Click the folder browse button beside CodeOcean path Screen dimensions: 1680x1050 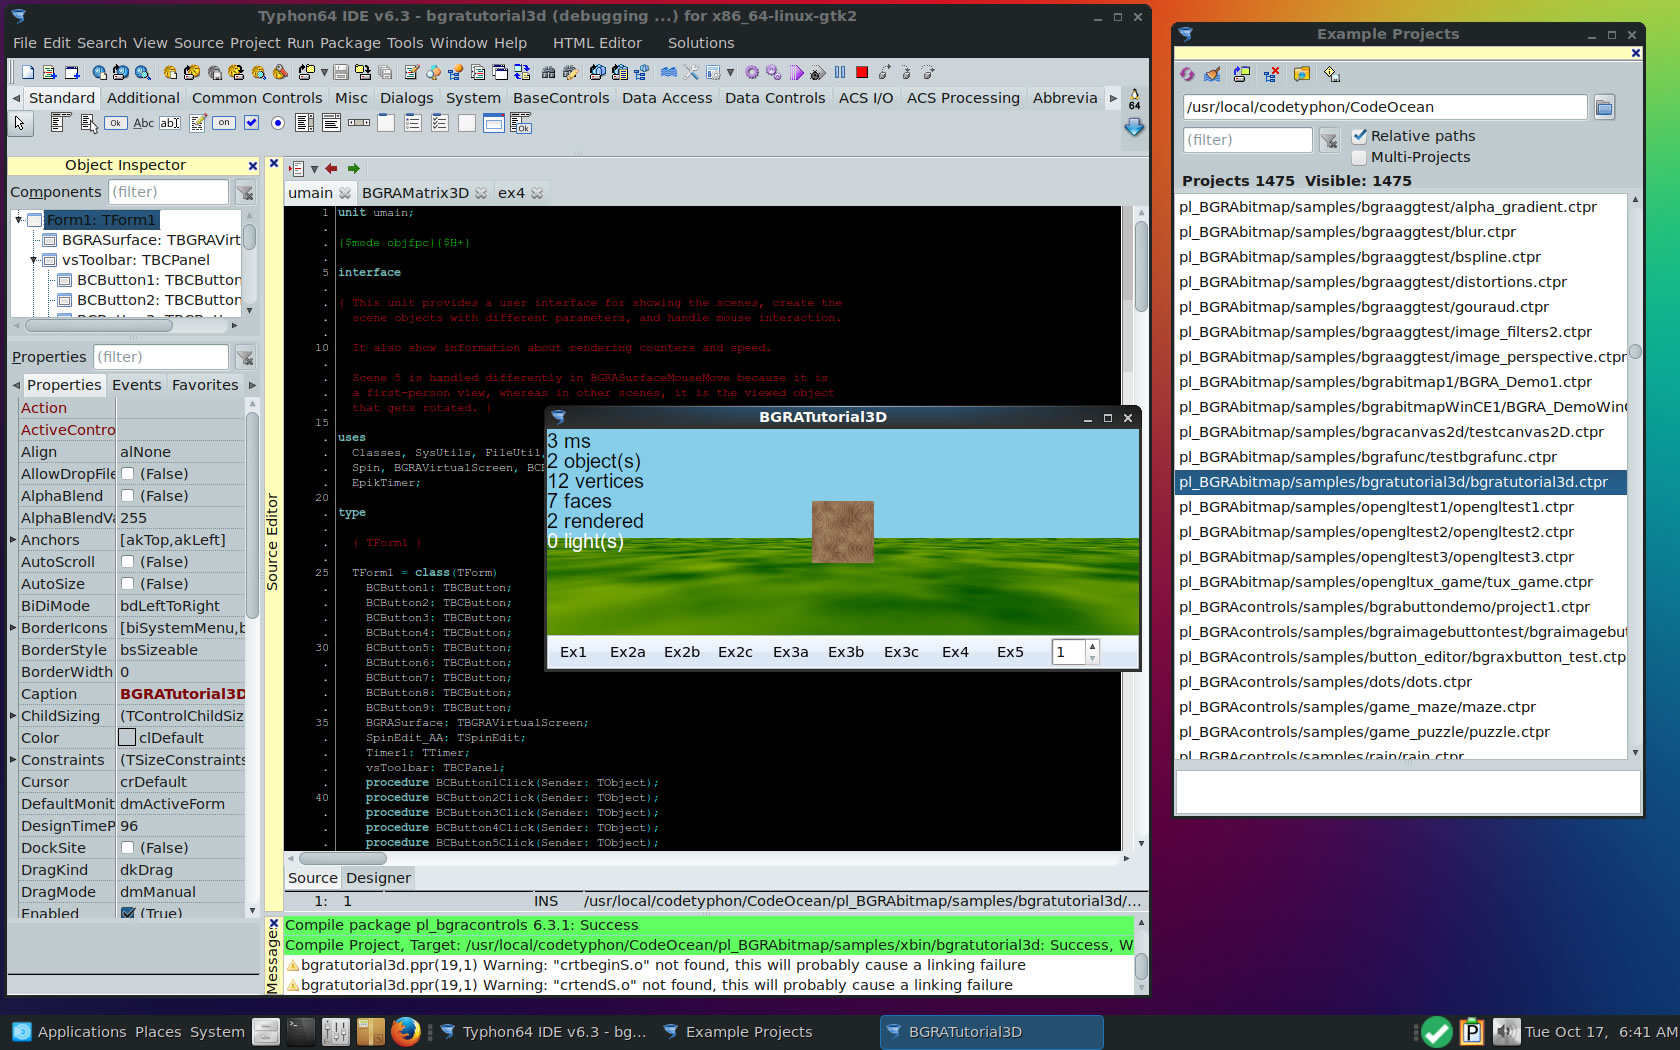tap(1604, 107)
